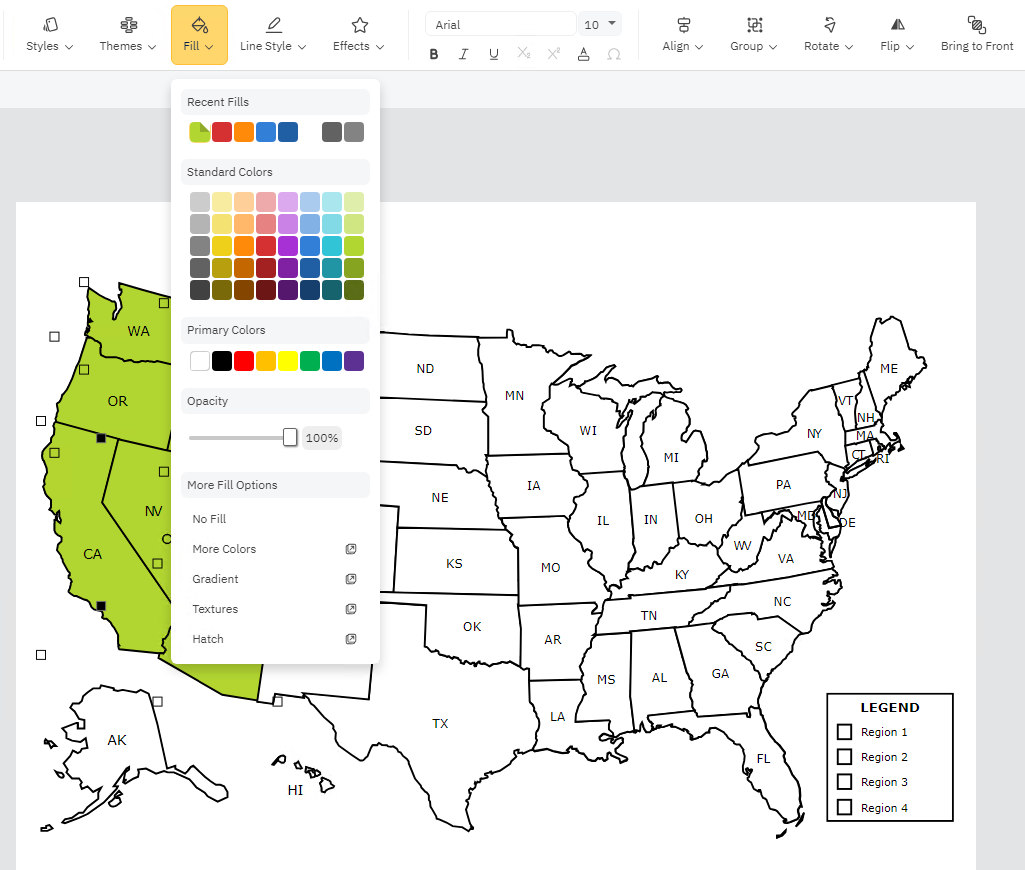Open More Colors dialog

click(x=222, y=549)
